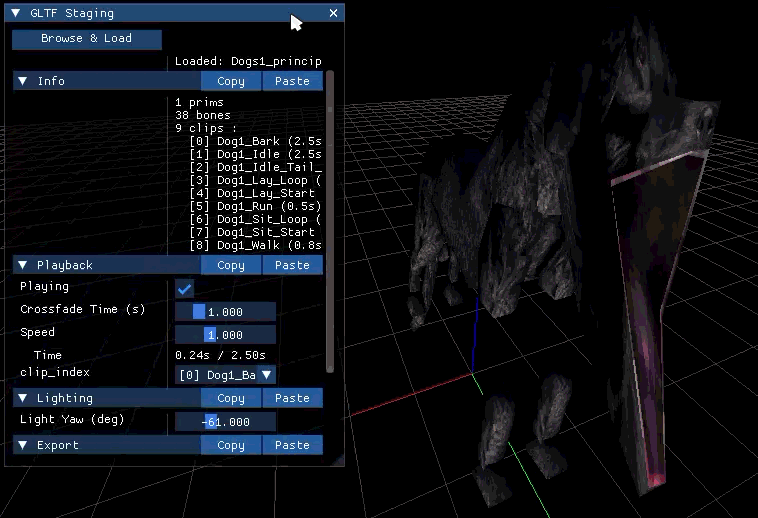This screenshot has width=758, height=518.
Task: Copy the Playback section settings
Action: (x=231, y=265)
